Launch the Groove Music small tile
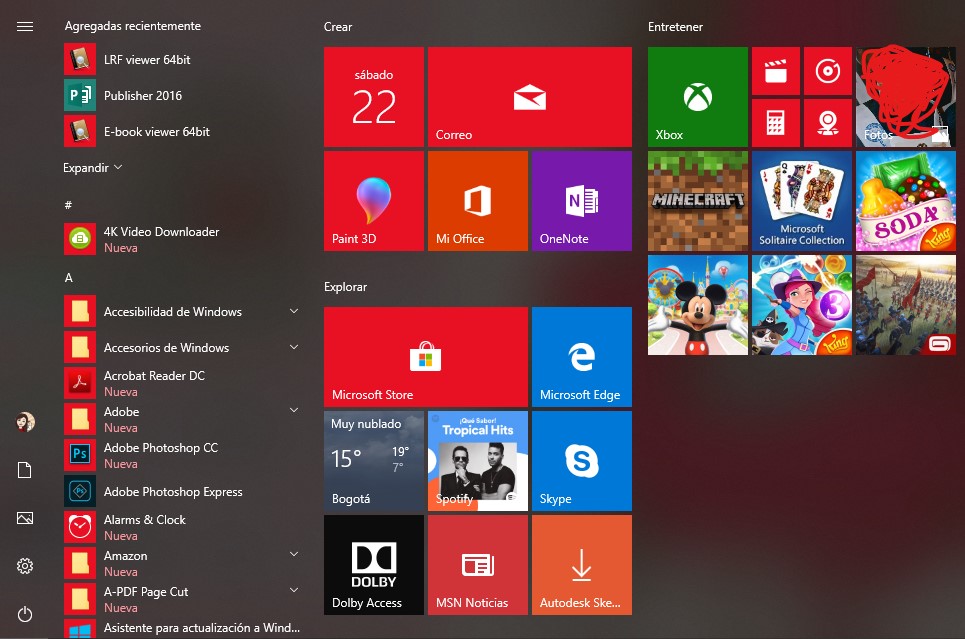Image resolution: width=965 pixels, height=639 pixels. (x=828, y=71)
